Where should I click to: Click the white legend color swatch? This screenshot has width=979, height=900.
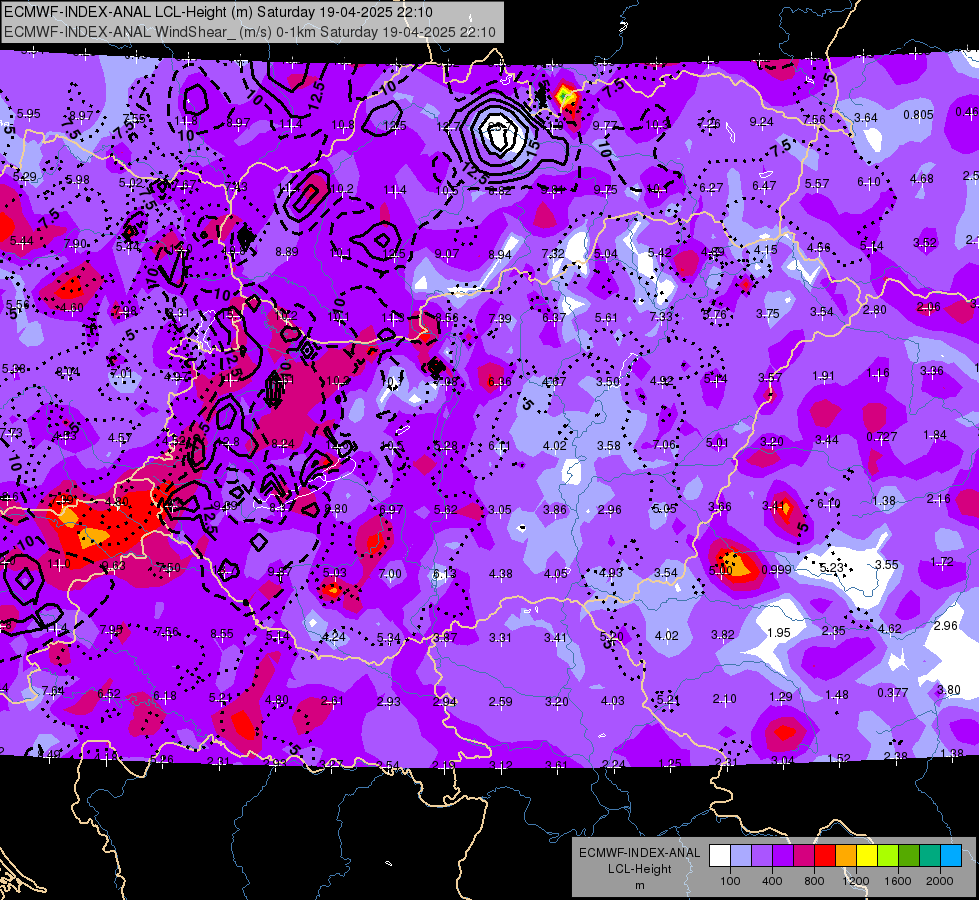[x=720, y=856]
